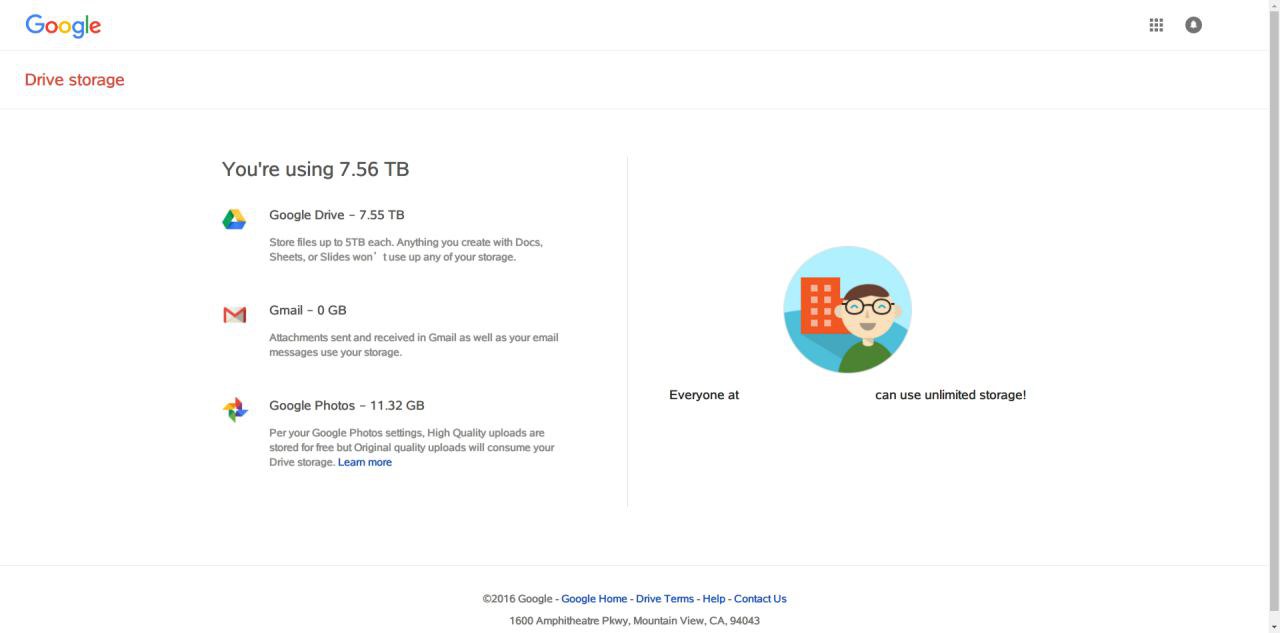Click the Google logo

coord(63,26)
